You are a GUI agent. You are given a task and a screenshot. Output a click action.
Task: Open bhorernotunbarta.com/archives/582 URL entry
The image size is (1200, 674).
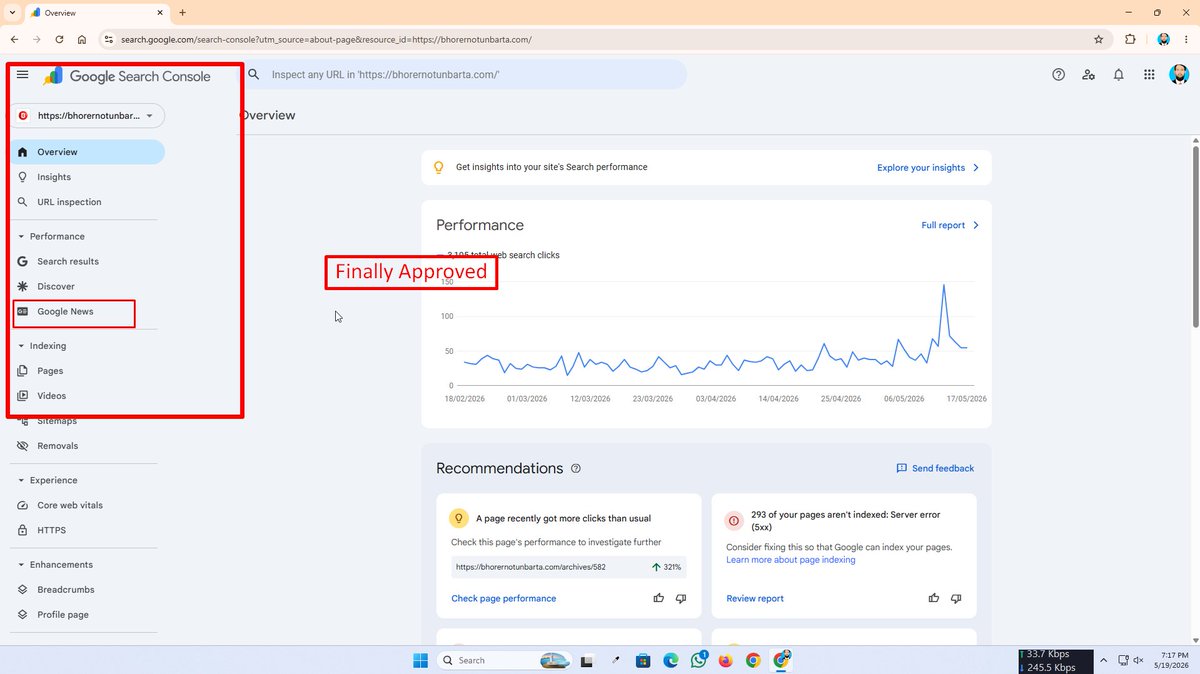(x=568, y=567)
